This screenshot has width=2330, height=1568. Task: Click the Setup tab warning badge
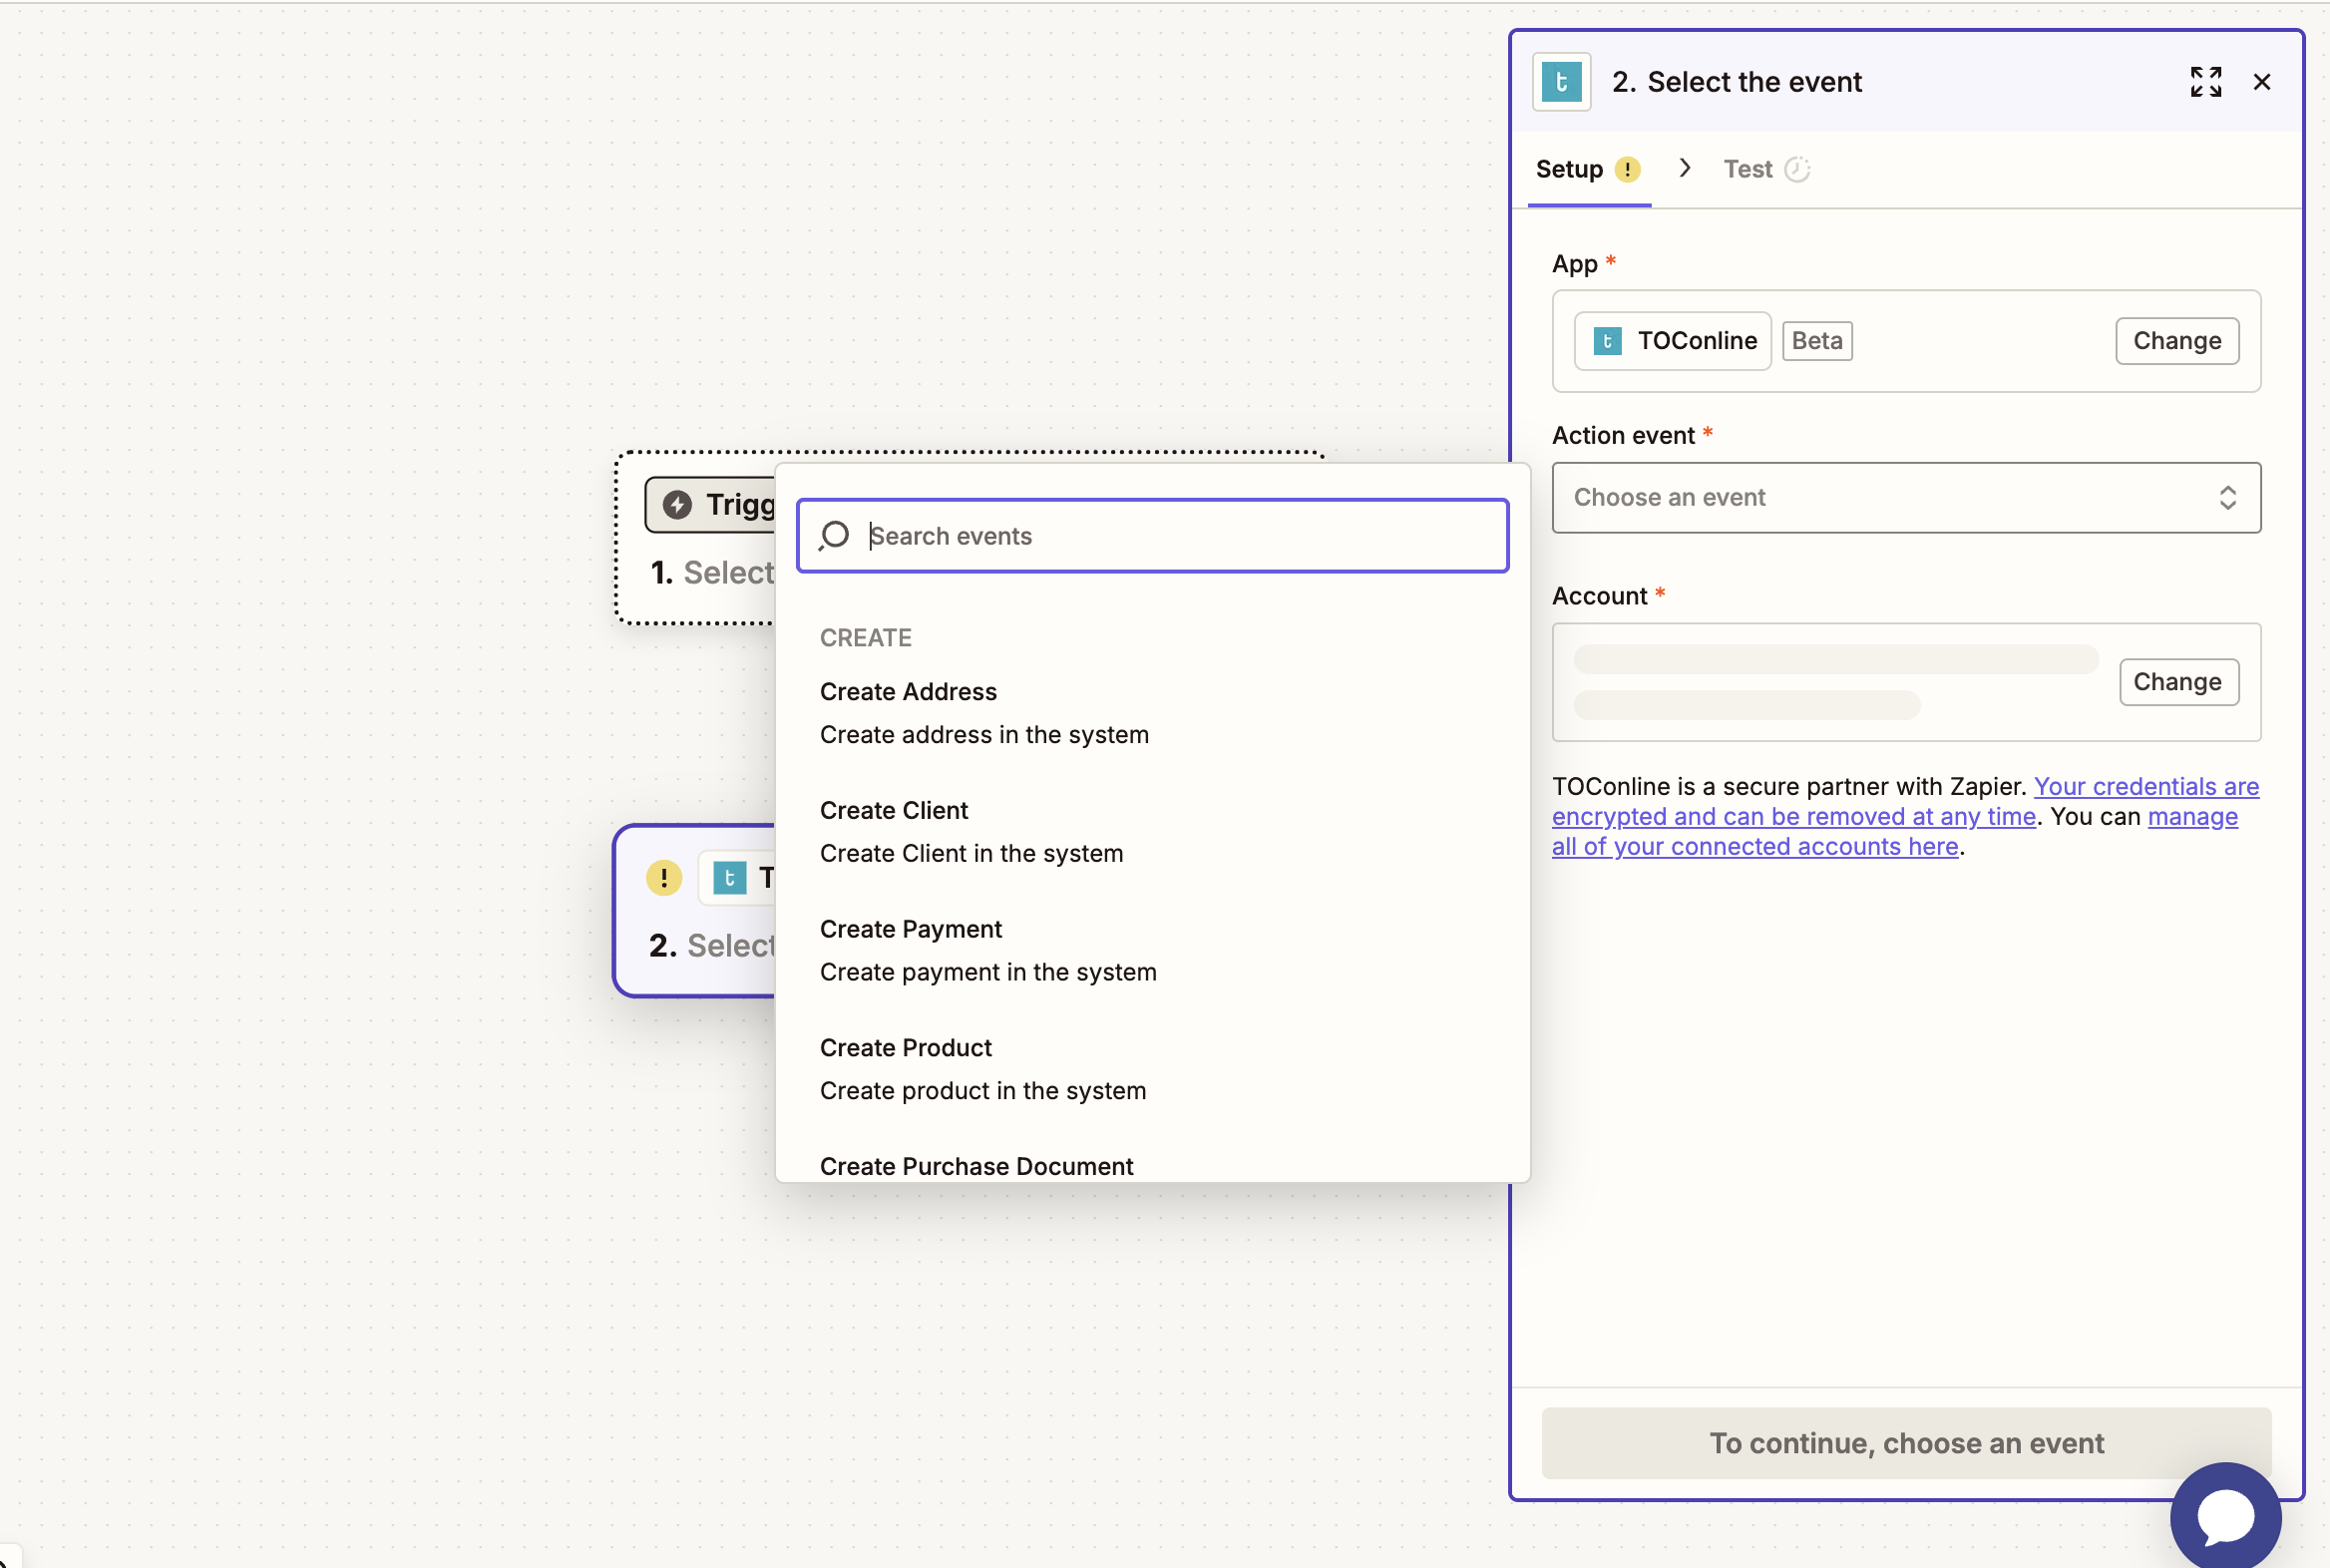[1627, 169]
